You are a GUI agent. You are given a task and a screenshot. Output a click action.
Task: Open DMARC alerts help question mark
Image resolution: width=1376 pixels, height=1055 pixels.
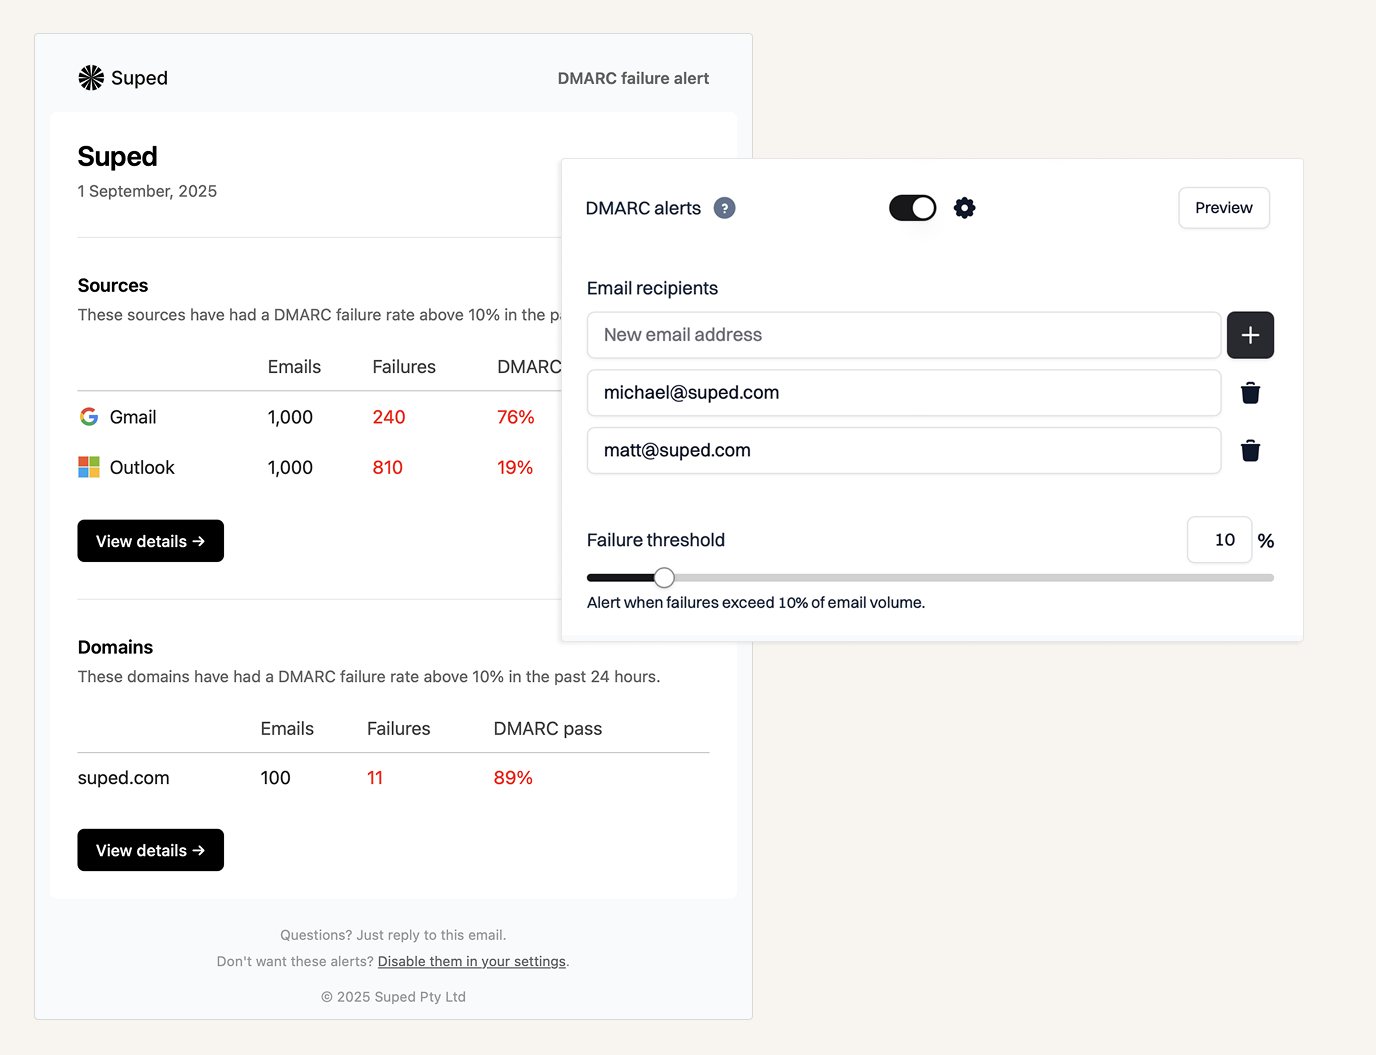coord(724,208)
